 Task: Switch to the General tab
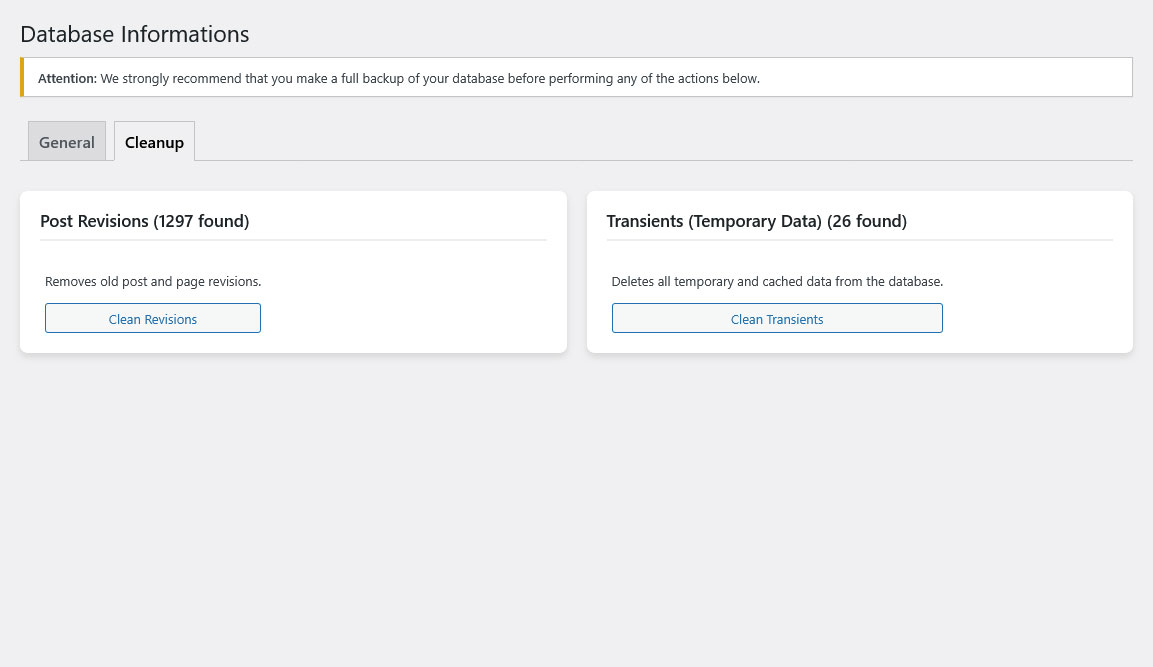click(67, 142)
